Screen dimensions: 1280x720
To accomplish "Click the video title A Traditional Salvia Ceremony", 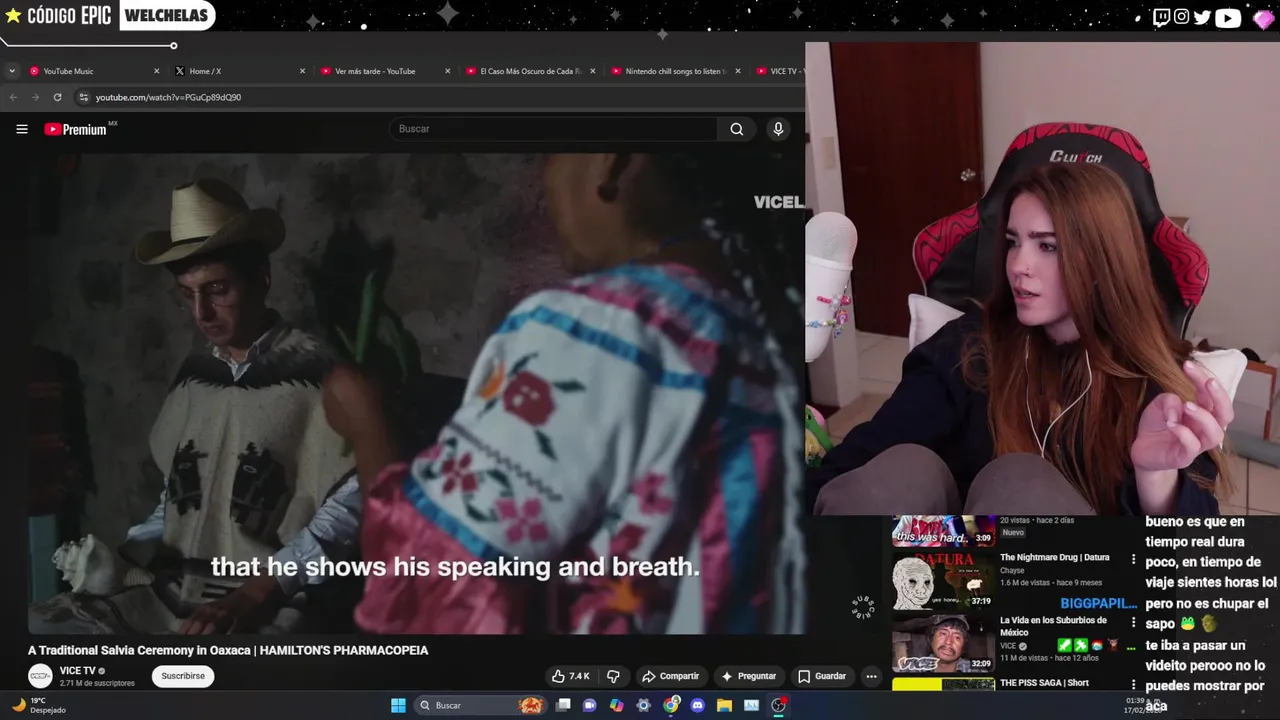I will [228, 650].
